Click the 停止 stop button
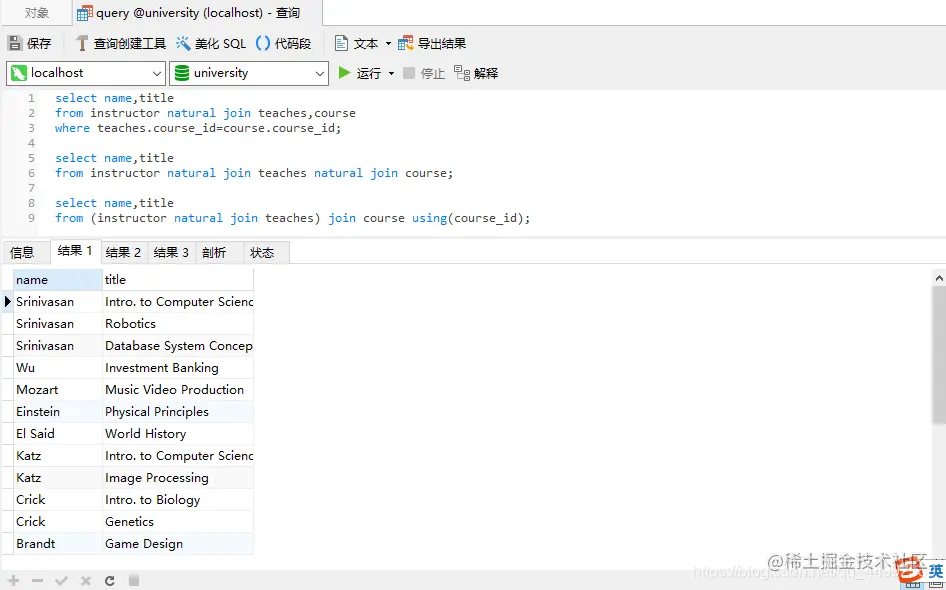946x590 pixels. [x=424, y=73]
